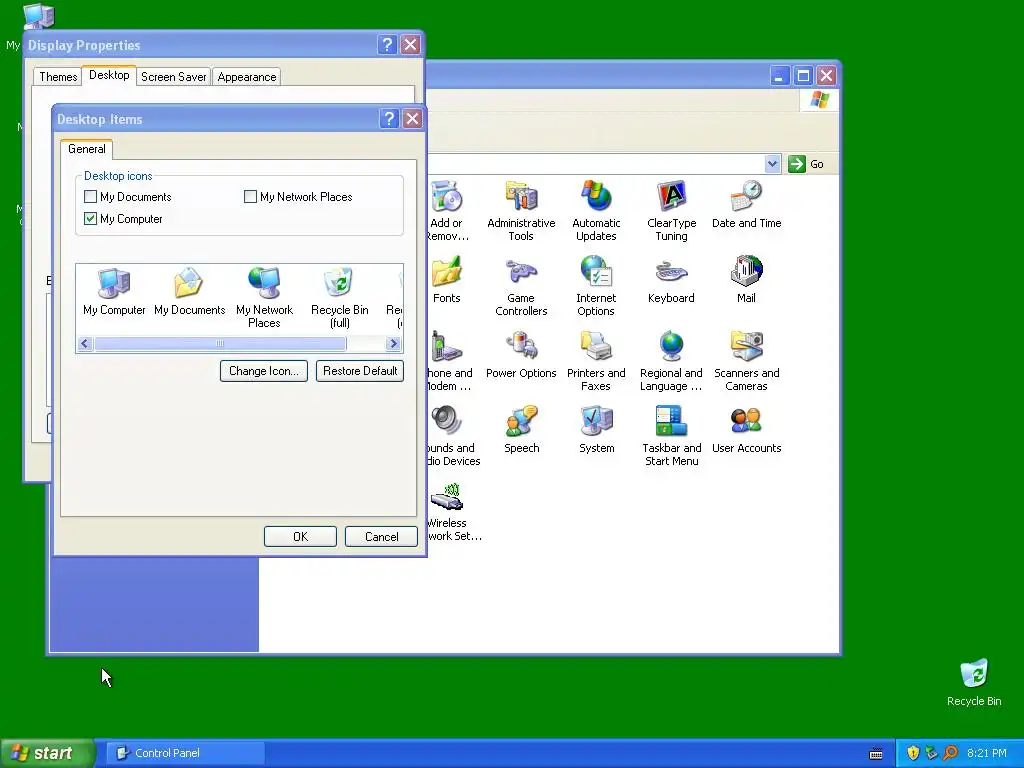Switch to Screen Saver tab

coord(173,76)
